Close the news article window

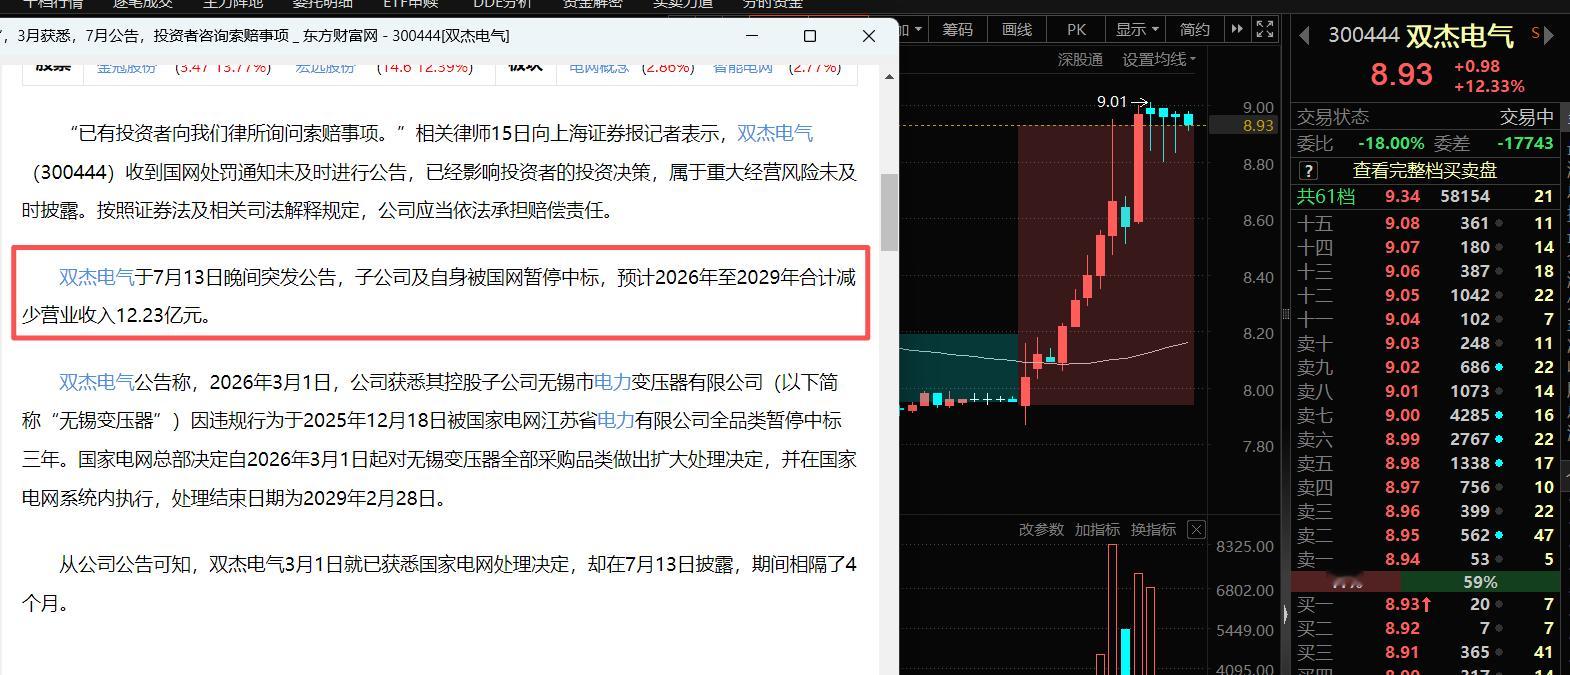(868, 36)
